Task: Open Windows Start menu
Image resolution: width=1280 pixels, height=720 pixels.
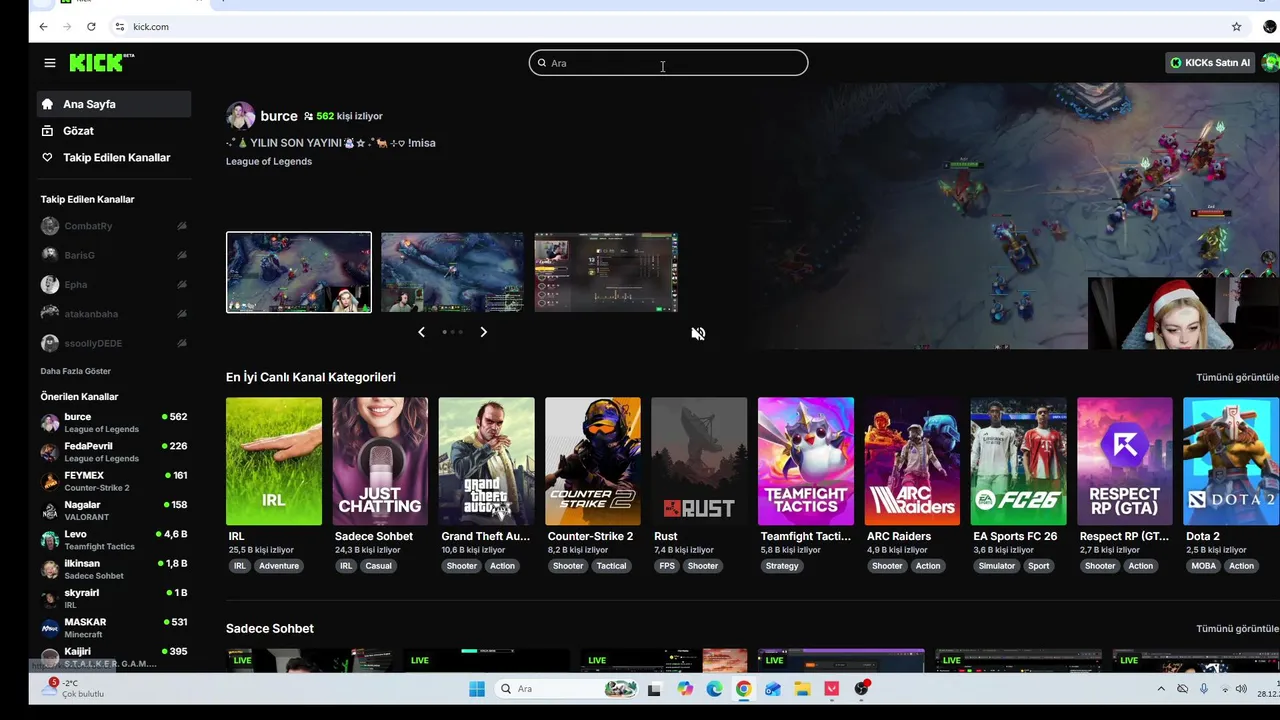Action: [x=477, y=689]
